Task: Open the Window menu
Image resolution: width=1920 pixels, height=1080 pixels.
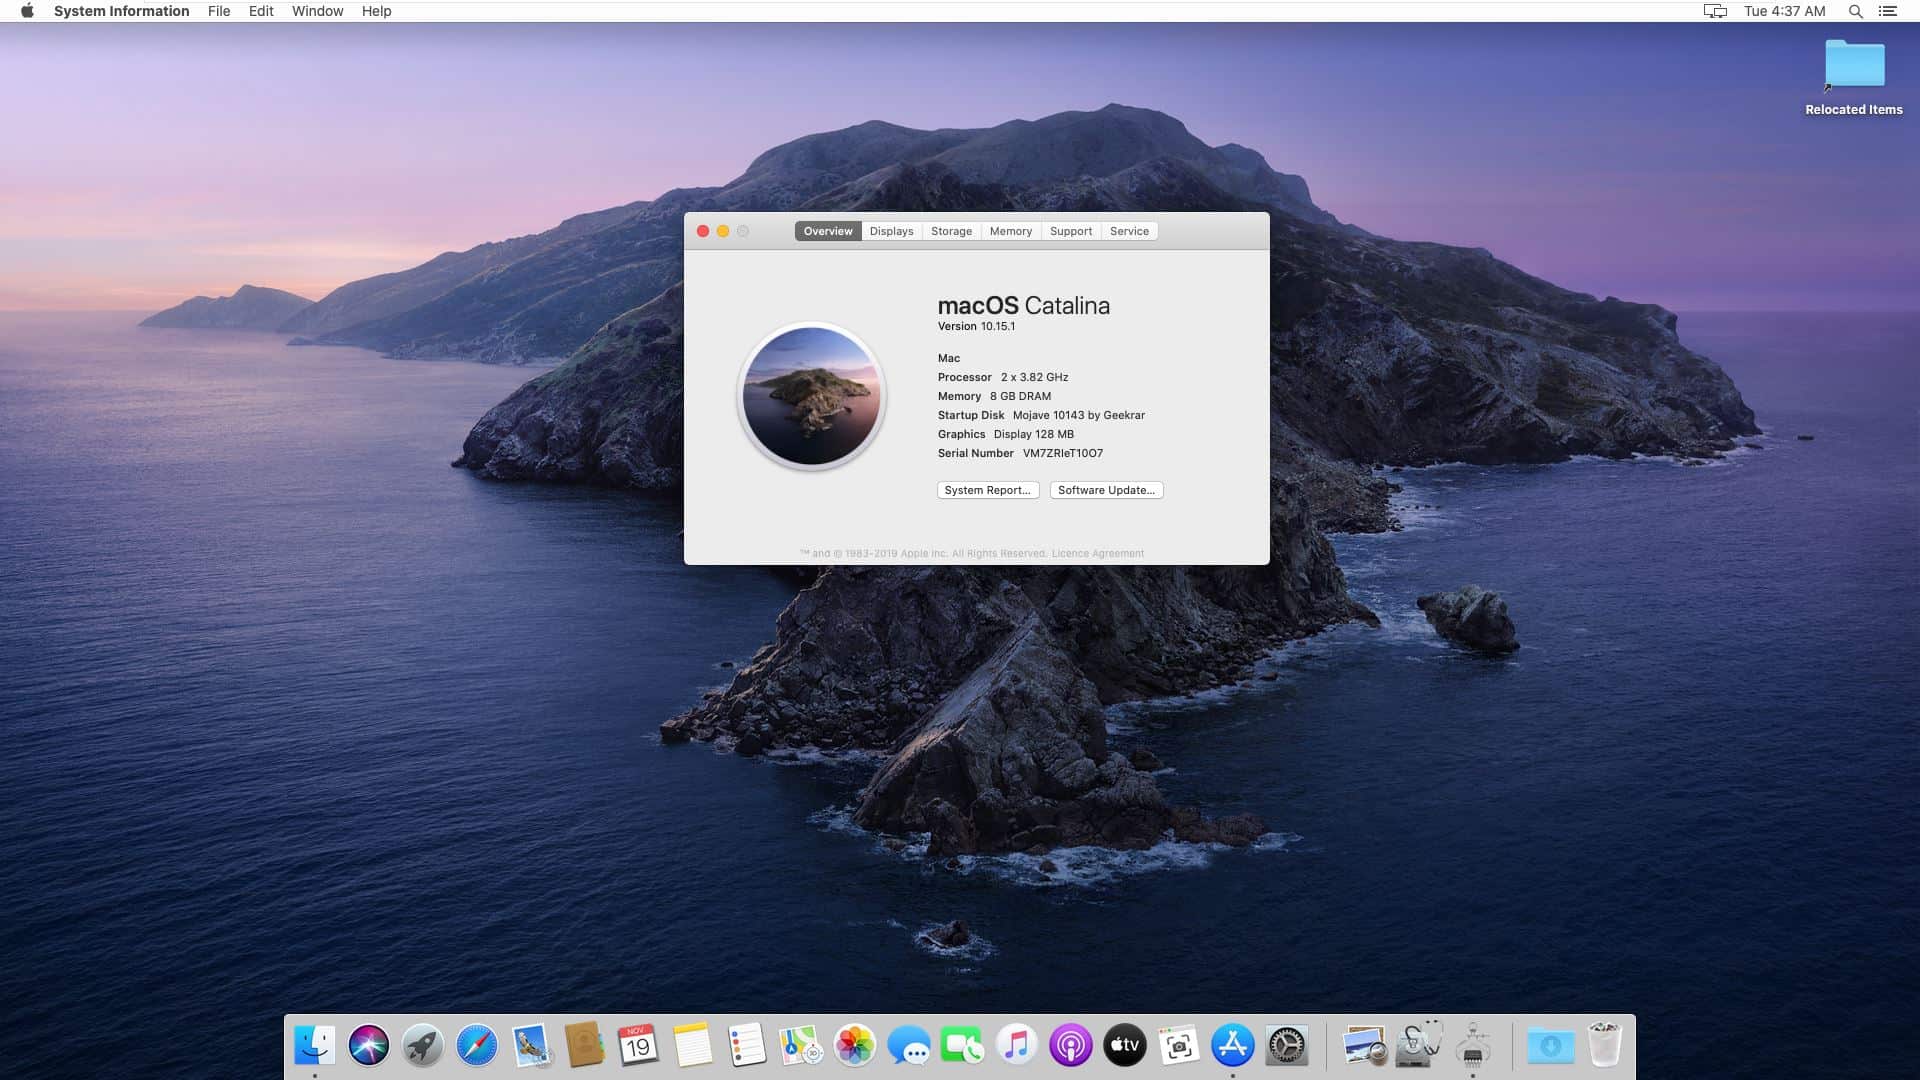Action: click(317, 11)
